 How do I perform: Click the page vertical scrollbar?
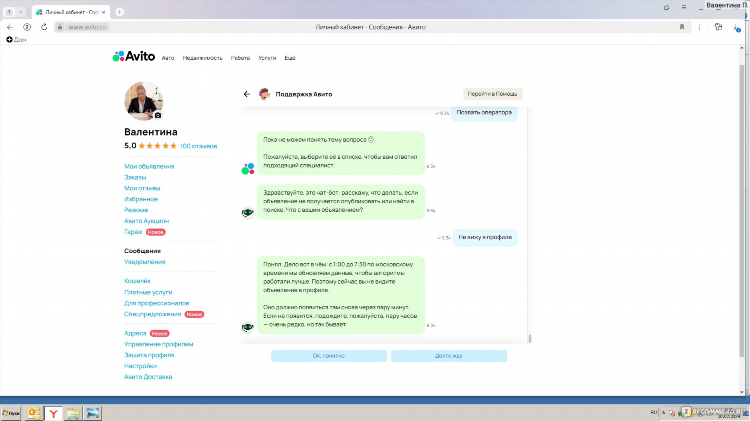click(x=742, y=210)
